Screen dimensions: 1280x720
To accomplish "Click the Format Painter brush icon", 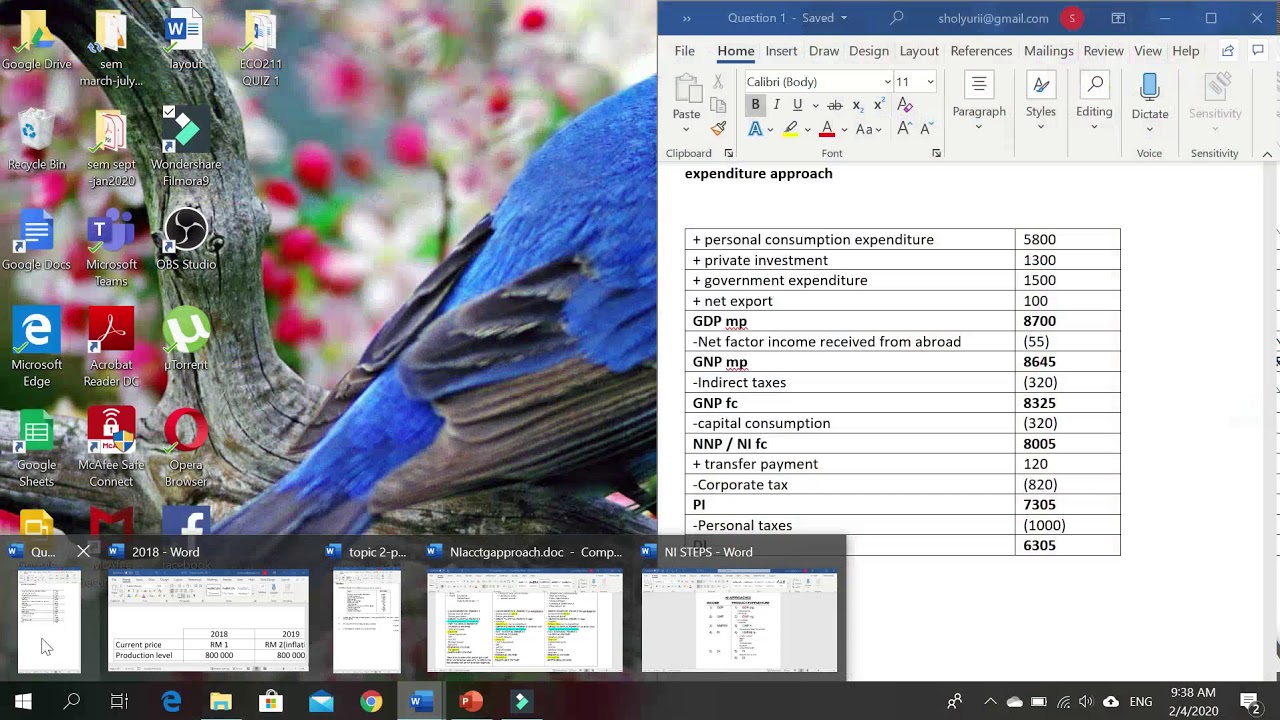I will click(718, 129).
